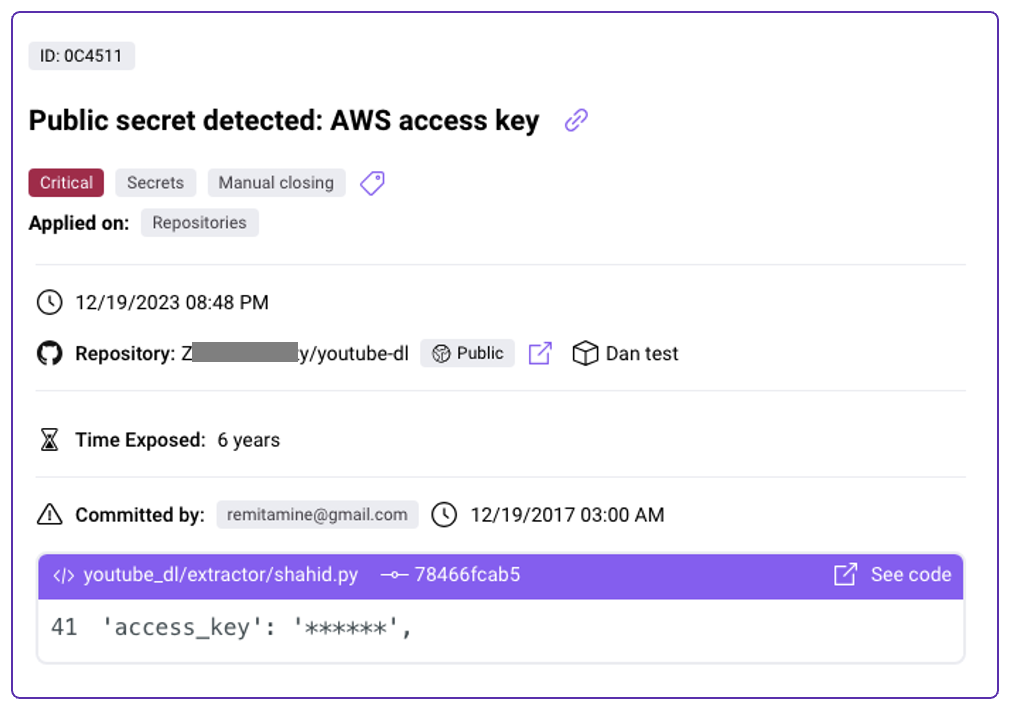Click commit 78466fcab5 hash
This screenshot has width=1012, height=710.
(467, 575)
